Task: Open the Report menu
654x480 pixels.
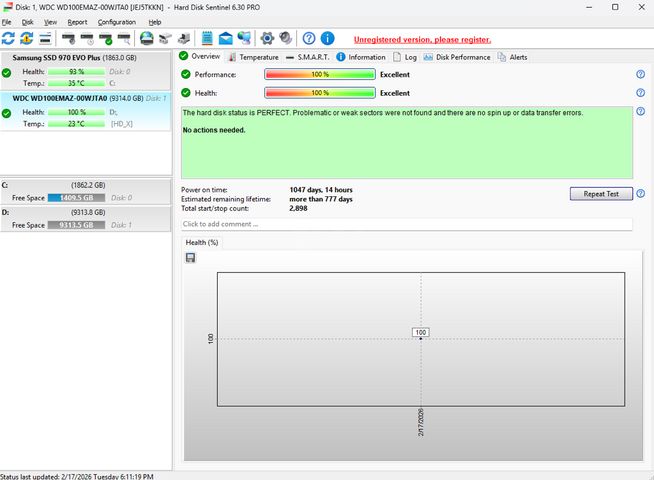Action: click(77, 22)
